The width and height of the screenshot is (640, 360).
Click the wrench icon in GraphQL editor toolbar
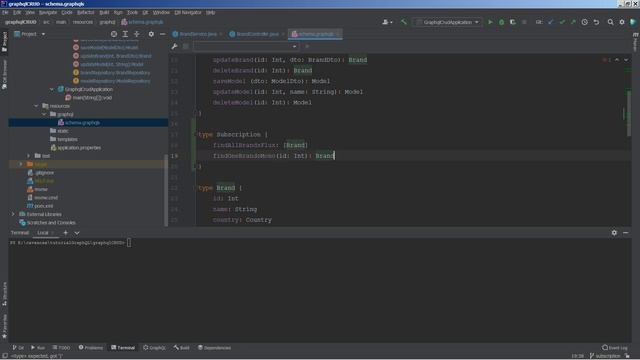click(174, 47)
